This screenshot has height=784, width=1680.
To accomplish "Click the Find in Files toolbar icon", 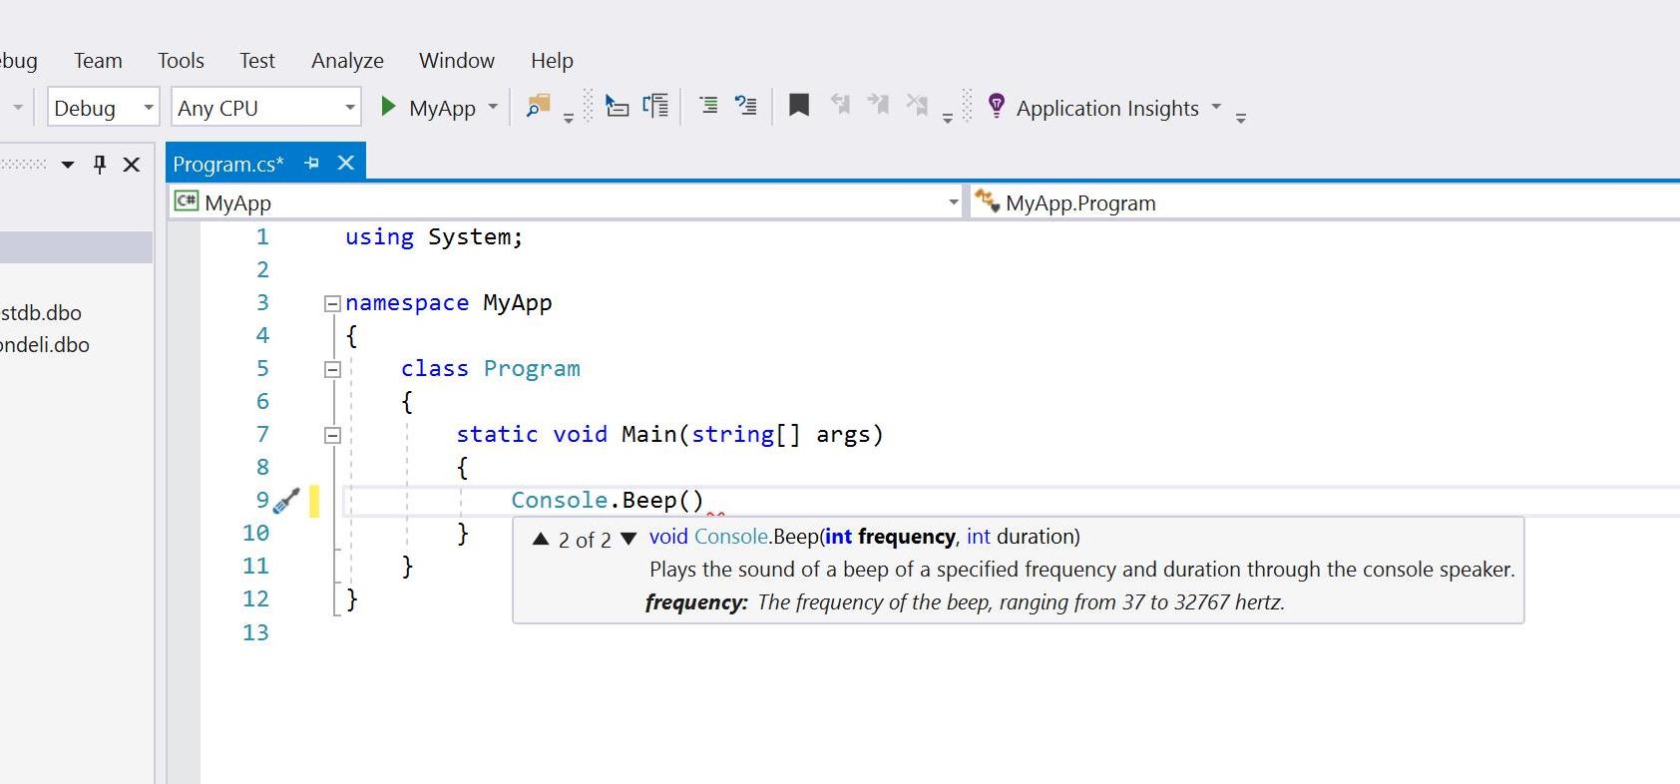I will coord(538,106).
